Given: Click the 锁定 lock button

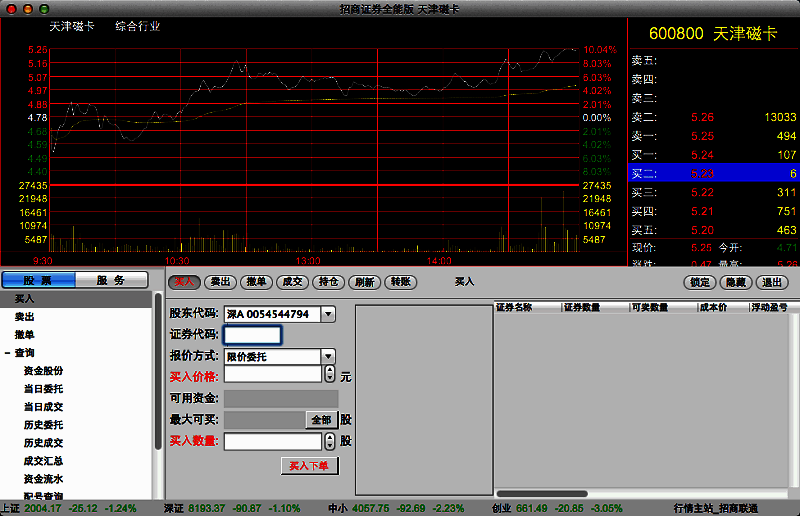Looking at the screenshot, I should tap(700, 282).
